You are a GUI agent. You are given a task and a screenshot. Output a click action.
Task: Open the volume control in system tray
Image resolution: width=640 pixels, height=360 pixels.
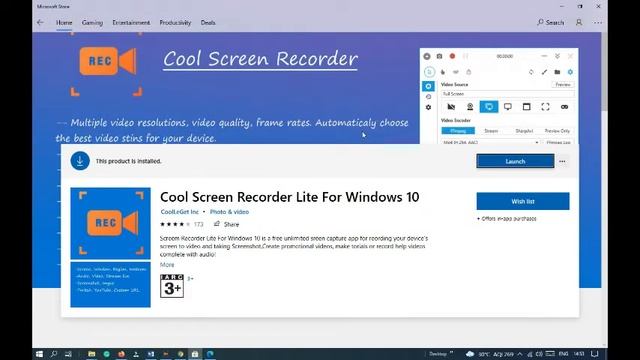pyautogui.click(x=539, y=354)
